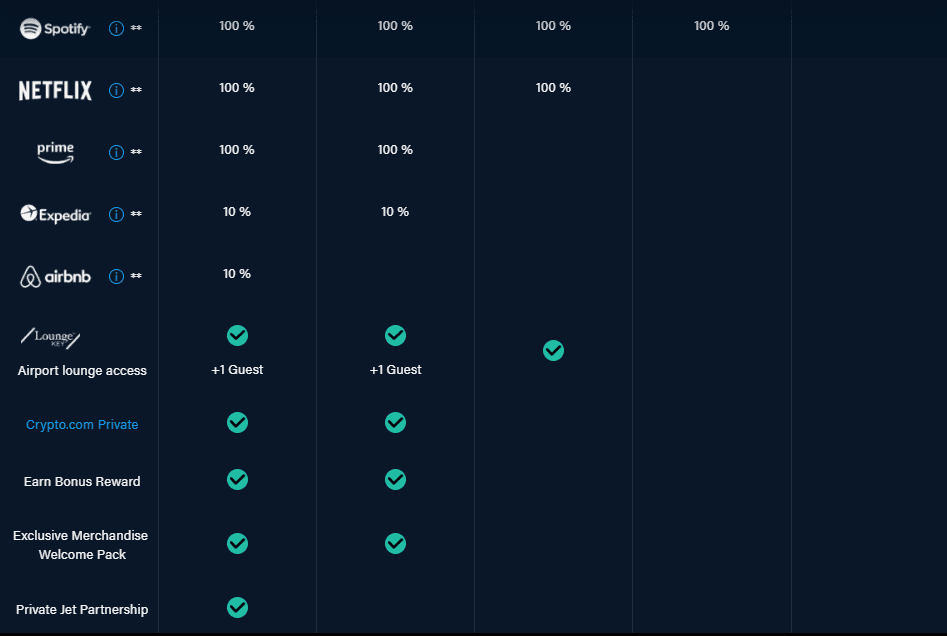Select the 'Earn Bonus Reward' label
Screen dimensions: 947x636
click(x=82, y=481)
